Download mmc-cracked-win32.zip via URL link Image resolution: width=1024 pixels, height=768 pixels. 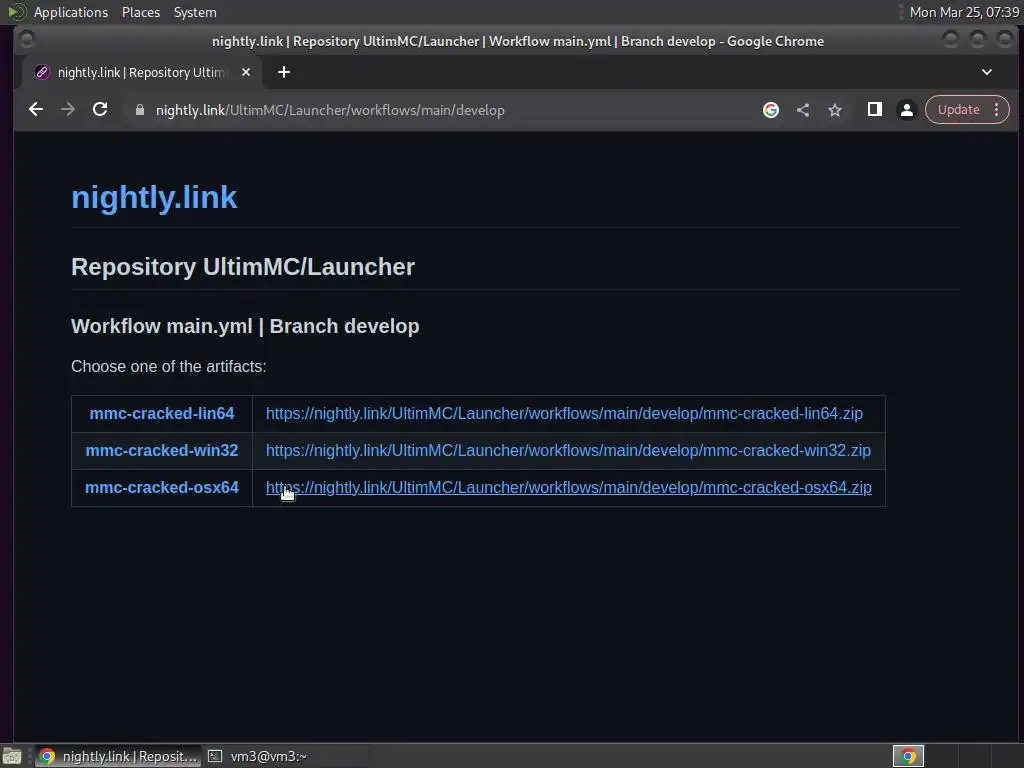click(568, 451)
